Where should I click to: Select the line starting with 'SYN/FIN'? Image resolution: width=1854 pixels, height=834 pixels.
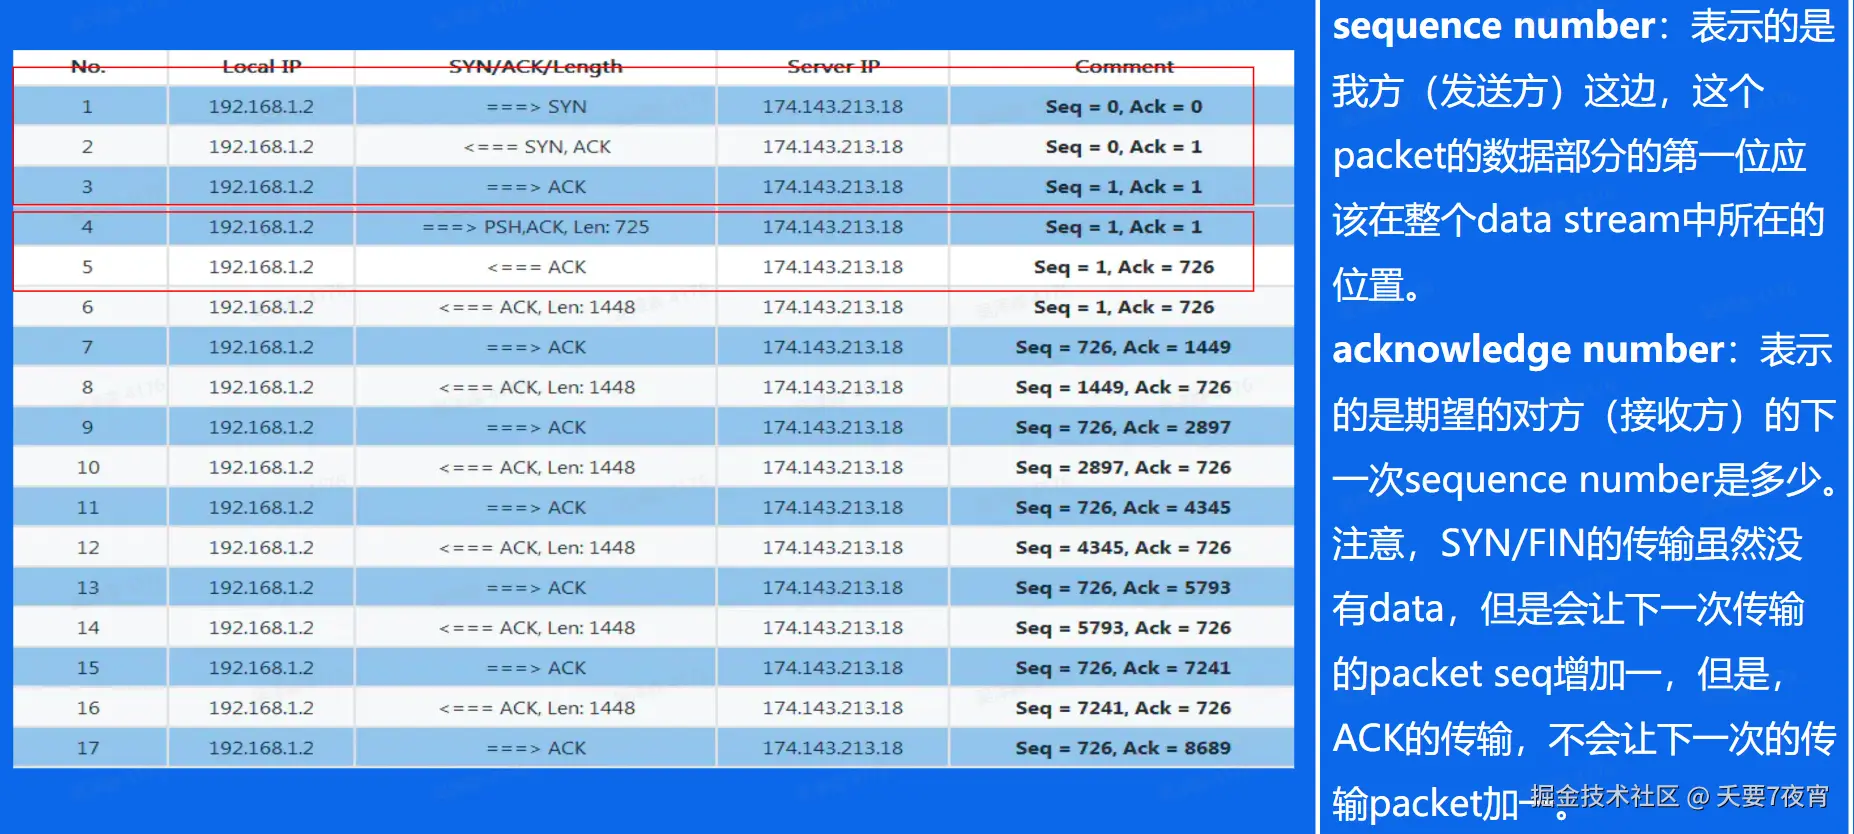(x=1567, y=544)
